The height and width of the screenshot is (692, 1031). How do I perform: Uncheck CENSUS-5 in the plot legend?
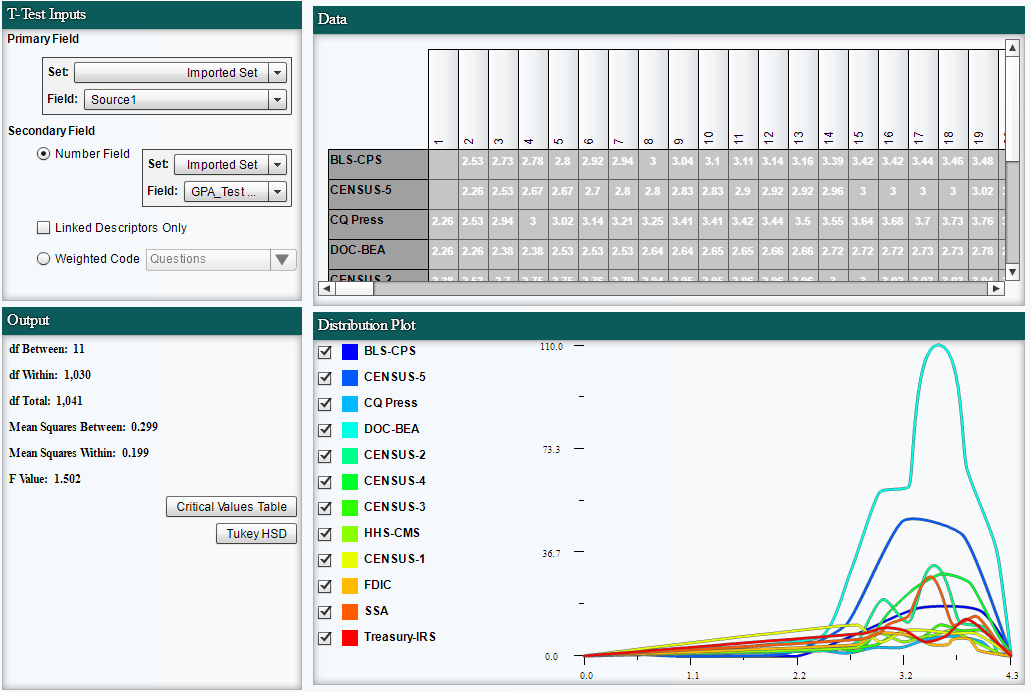(x=325, y=378)
